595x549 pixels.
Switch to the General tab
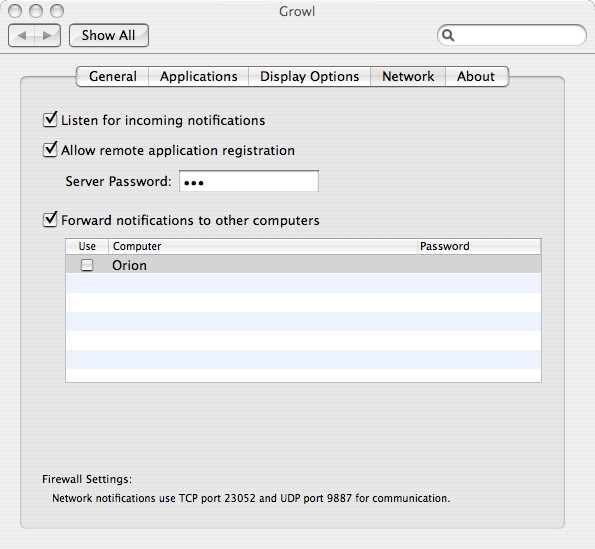click(113, 77)
